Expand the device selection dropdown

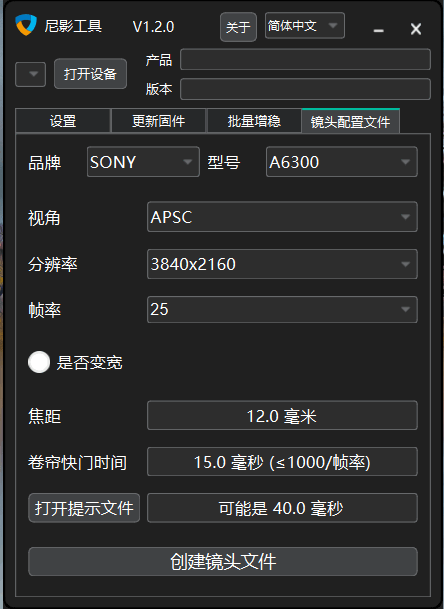coord(30,74)
